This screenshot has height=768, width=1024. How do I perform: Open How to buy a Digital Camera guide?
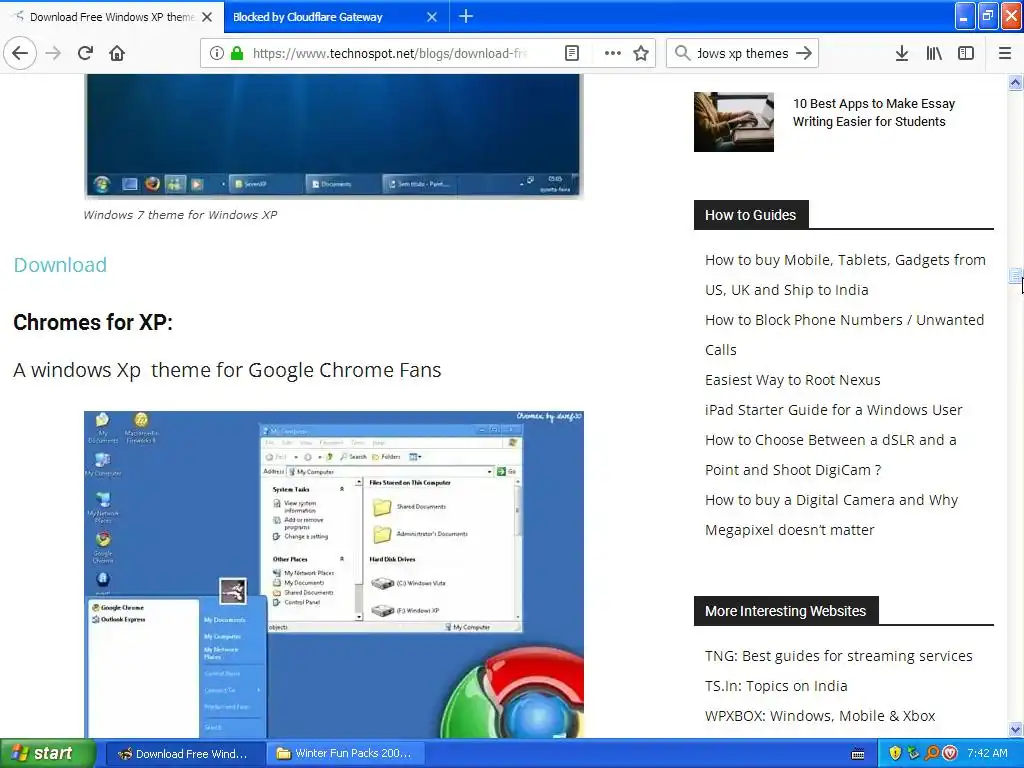tap(831, 515)
